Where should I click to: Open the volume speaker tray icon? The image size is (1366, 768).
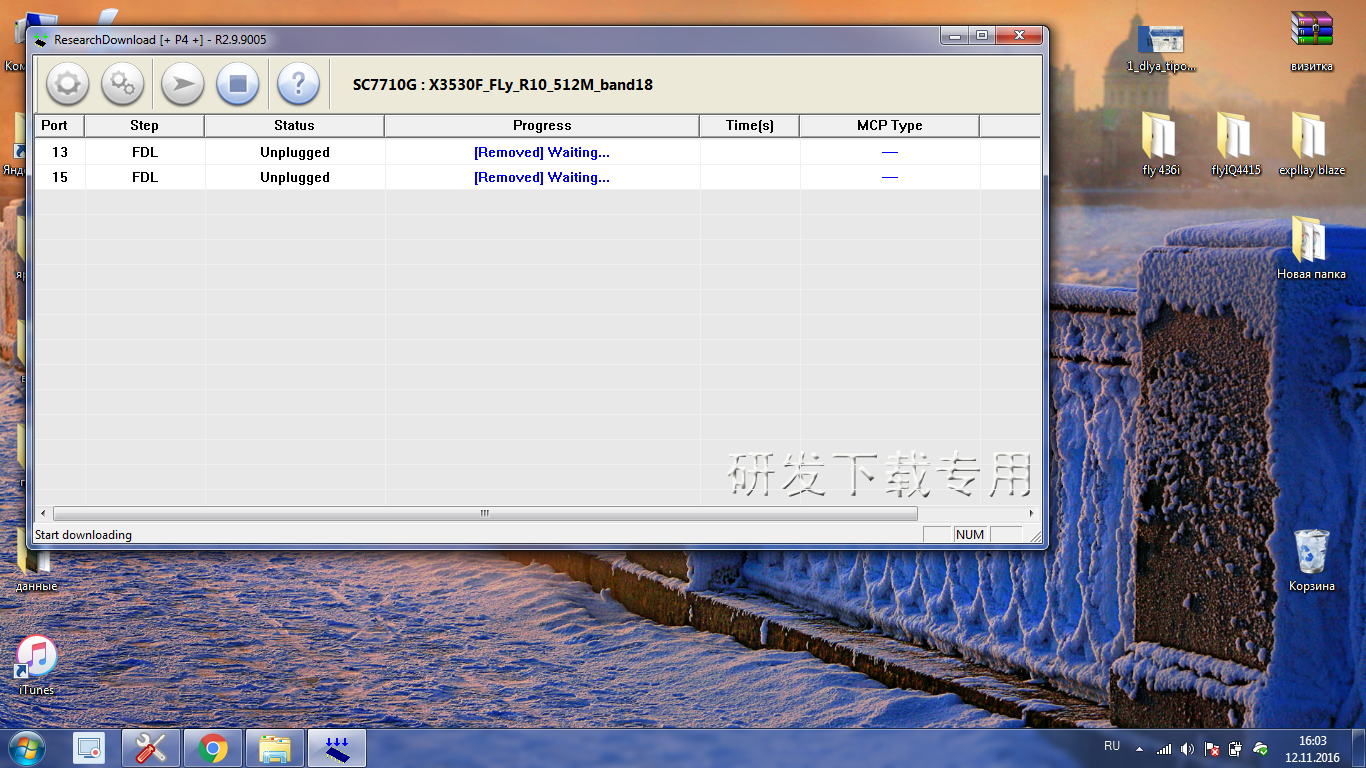tap(1187, 748)
